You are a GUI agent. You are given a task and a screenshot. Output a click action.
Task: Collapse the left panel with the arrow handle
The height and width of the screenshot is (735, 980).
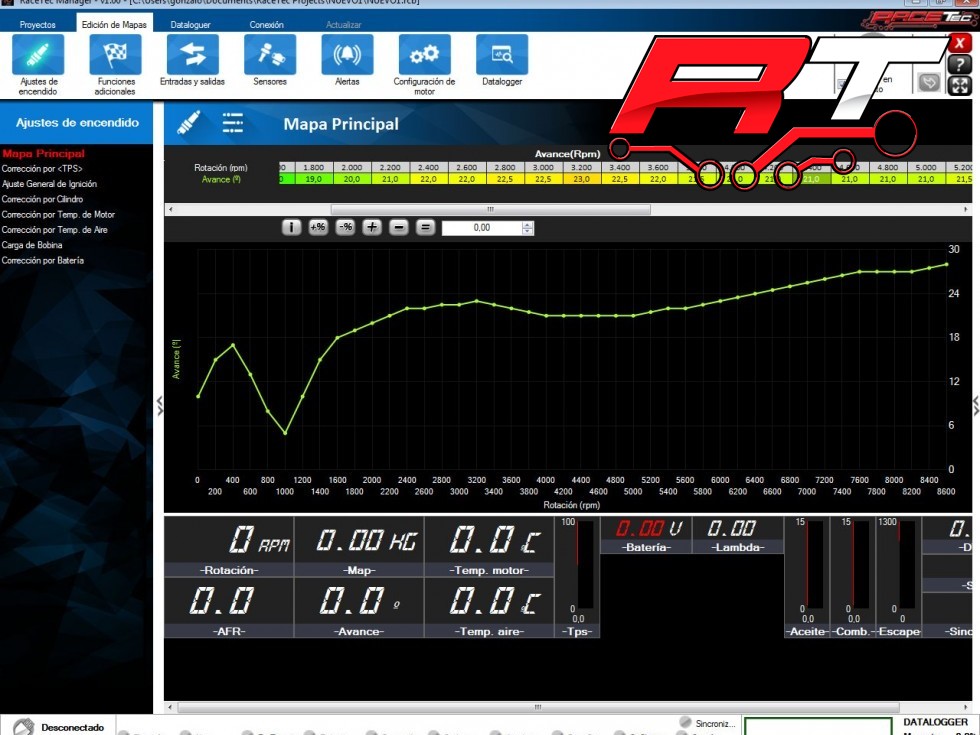point(160,406)
